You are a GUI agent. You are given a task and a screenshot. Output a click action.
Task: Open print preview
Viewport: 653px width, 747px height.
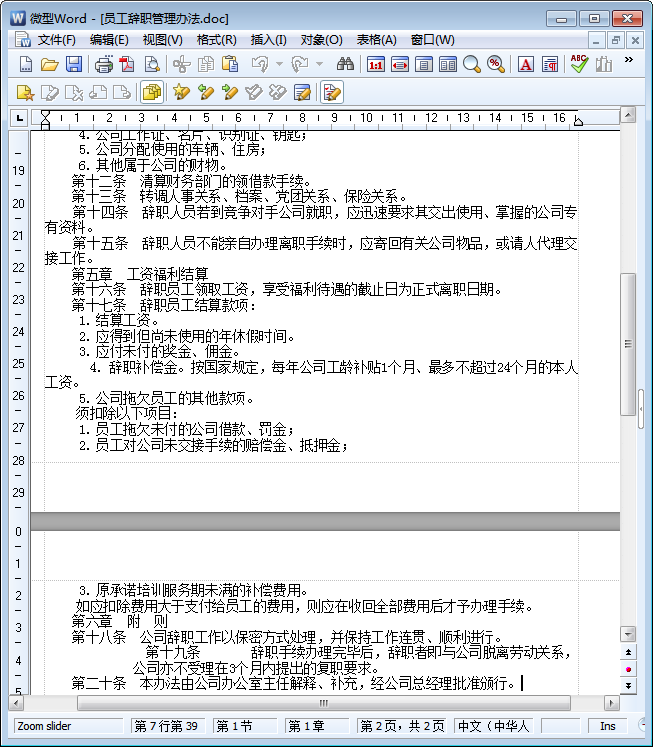(x=151, y=64)
